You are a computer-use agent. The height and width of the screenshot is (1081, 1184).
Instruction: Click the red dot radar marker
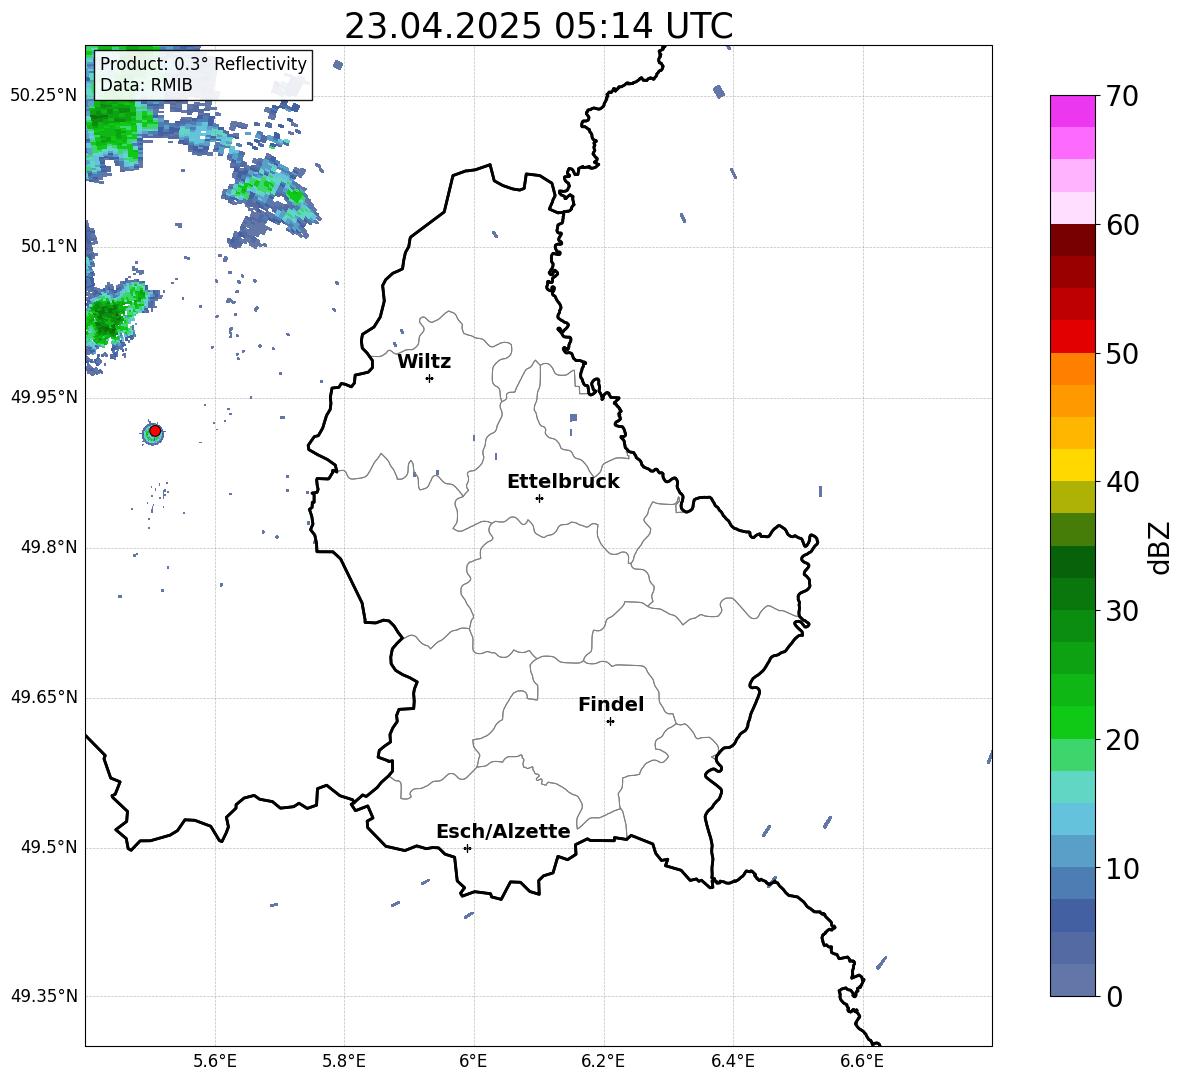[155, 431]
